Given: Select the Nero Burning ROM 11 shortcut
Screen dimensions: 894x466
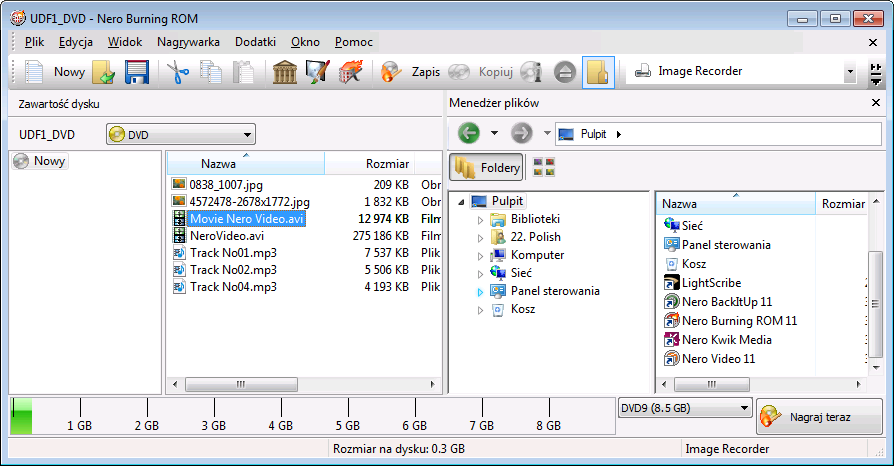Looking at the screenshot, I should click(730, 321).
